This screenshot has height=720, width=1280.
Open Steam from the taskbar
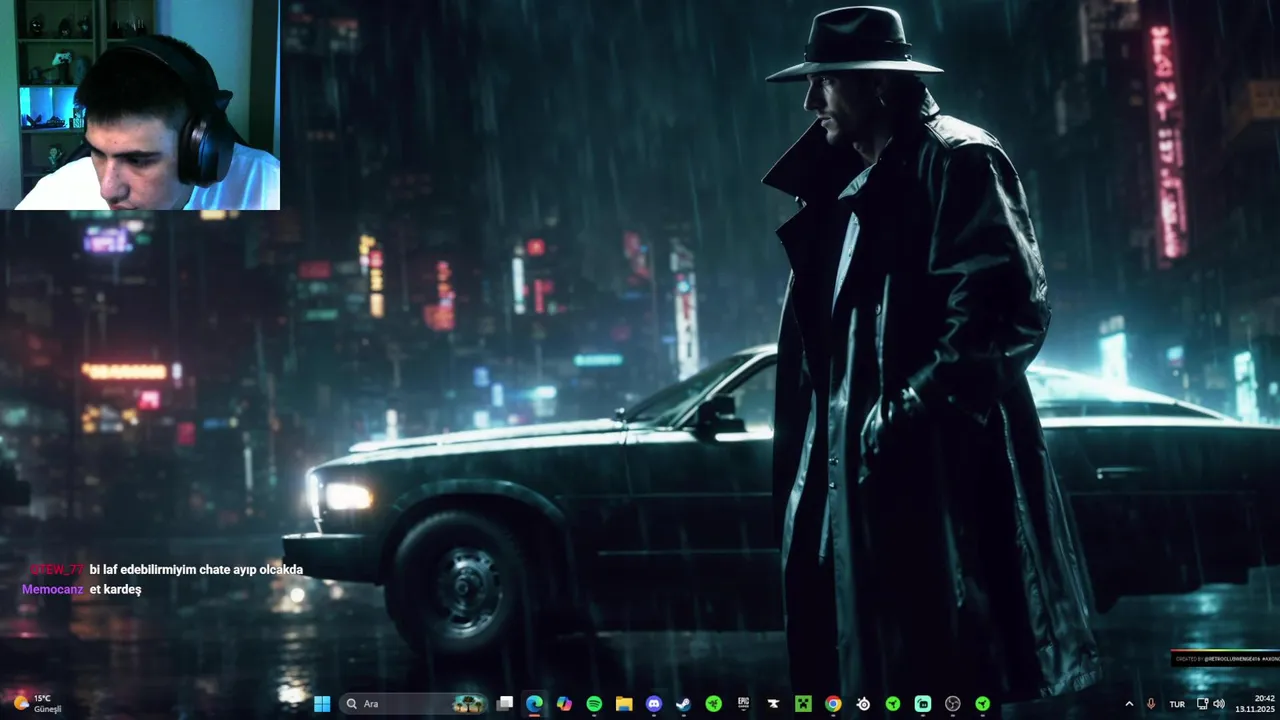tap(683, 704)
